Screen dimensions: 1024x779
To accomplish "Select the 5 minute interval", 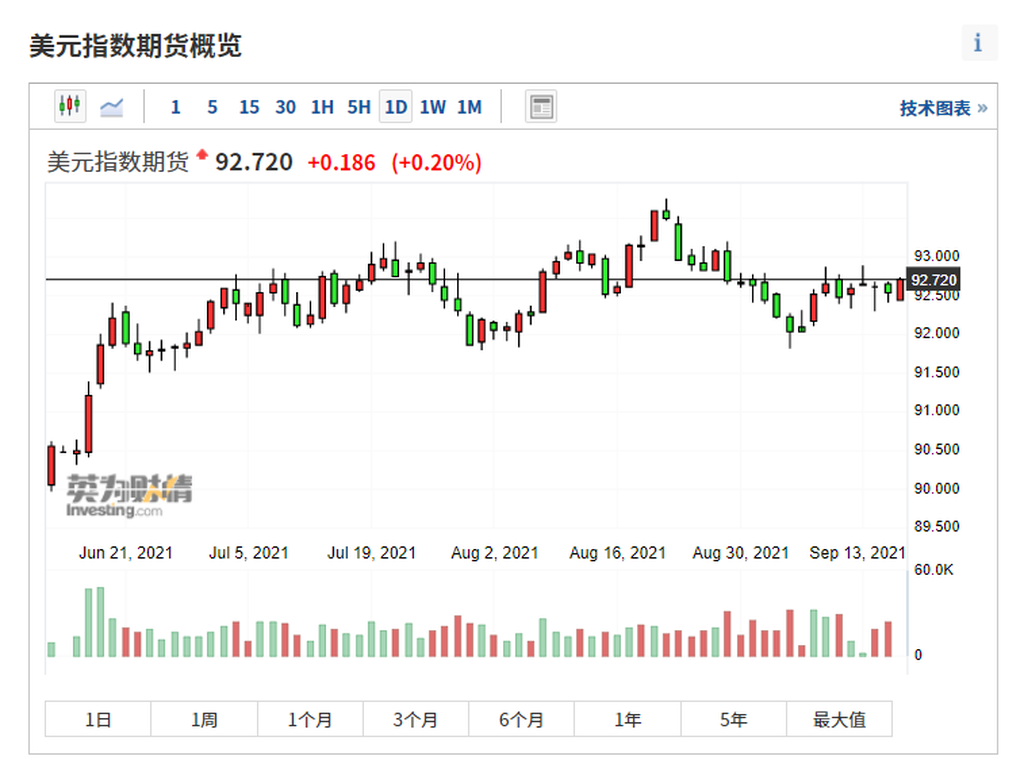I will tap(212, 107).
